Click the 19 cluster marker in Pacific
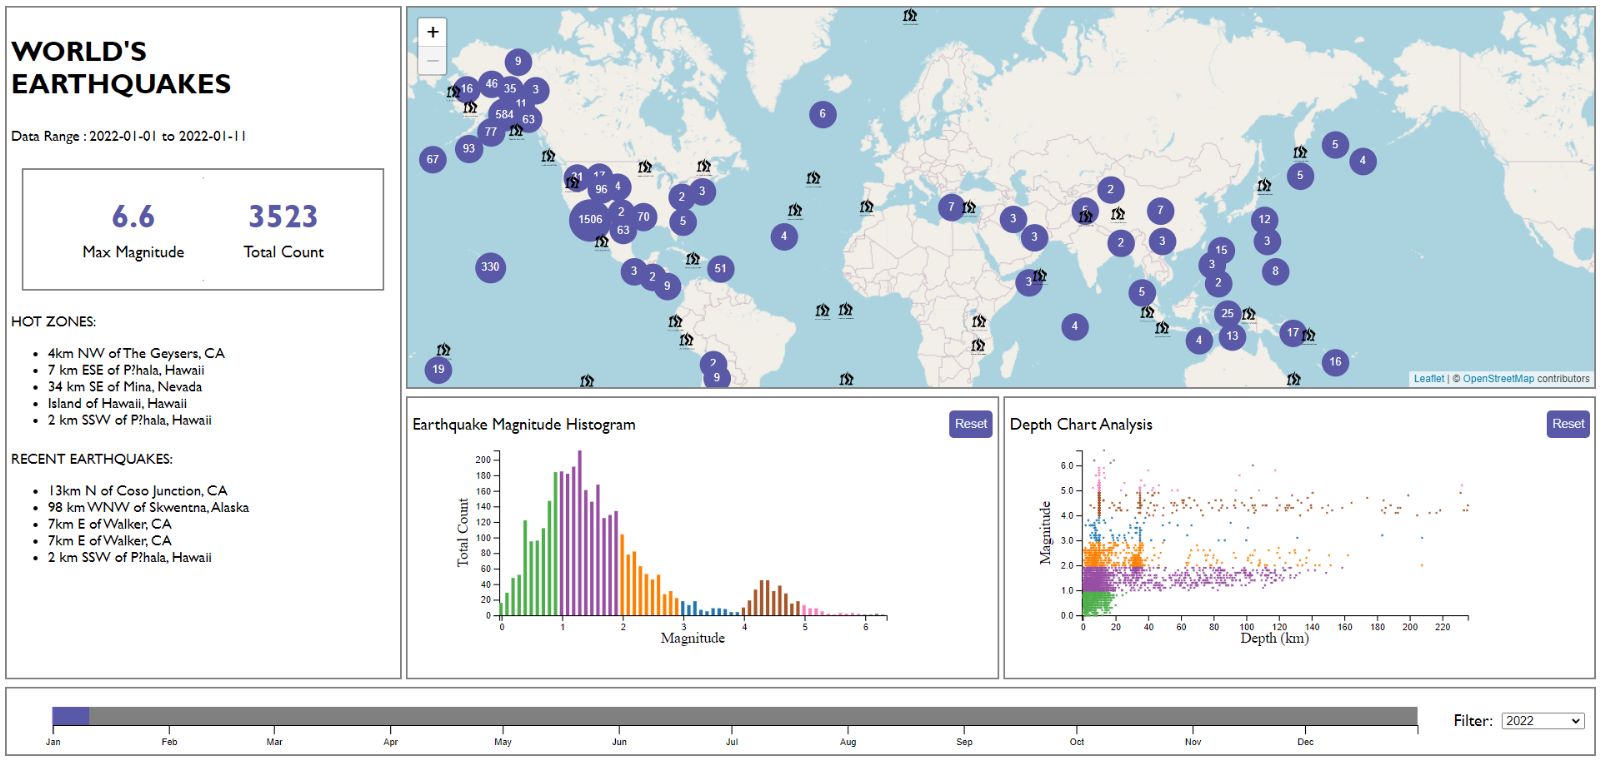Image resolution: width=1600 pixels, height=760 pixels. tap(438, 369)
